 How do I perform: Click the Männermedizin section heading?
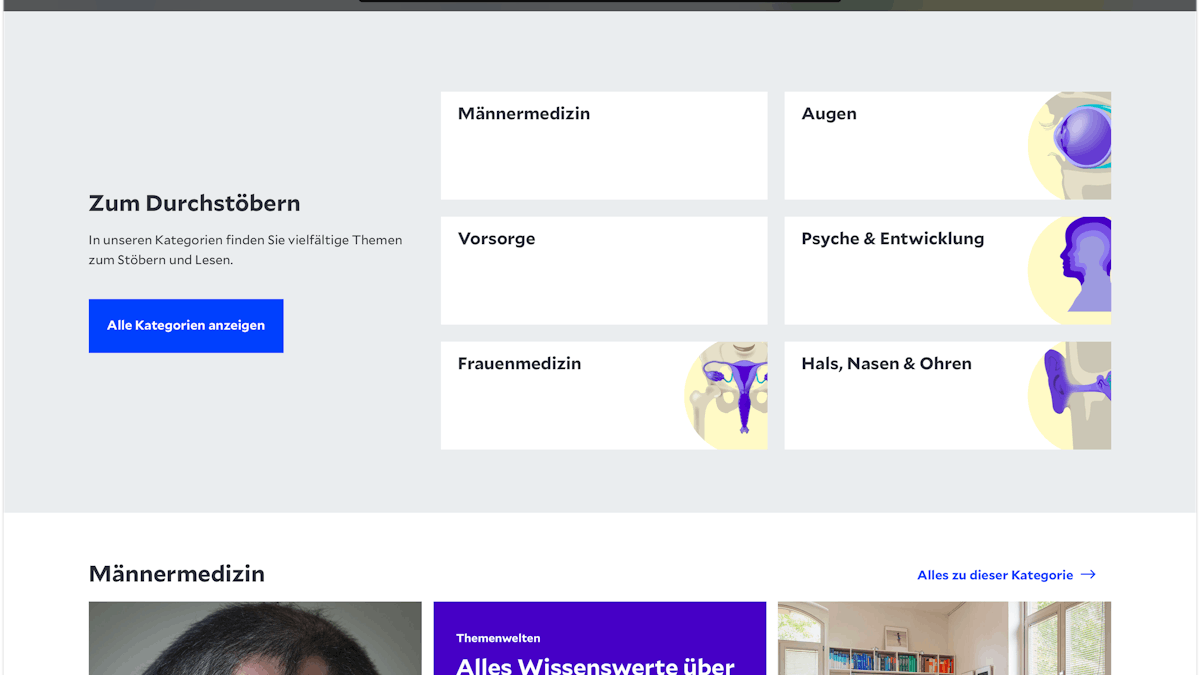click(177, 573)
